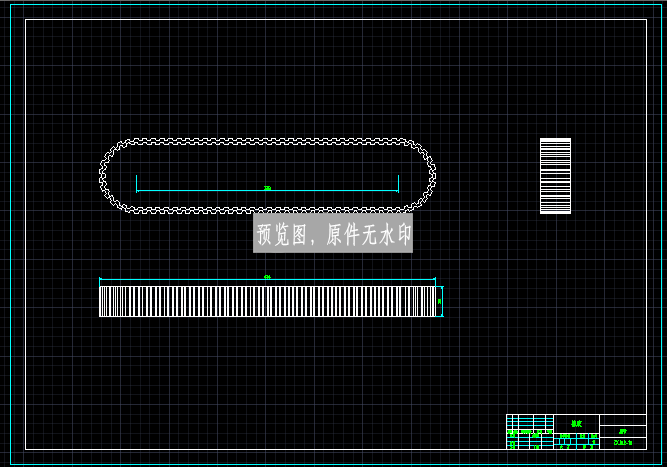Image resolution: width=667 pixels, height=467 pixels.
Task: Click the green part name in title block center
Action: [576, 424]
